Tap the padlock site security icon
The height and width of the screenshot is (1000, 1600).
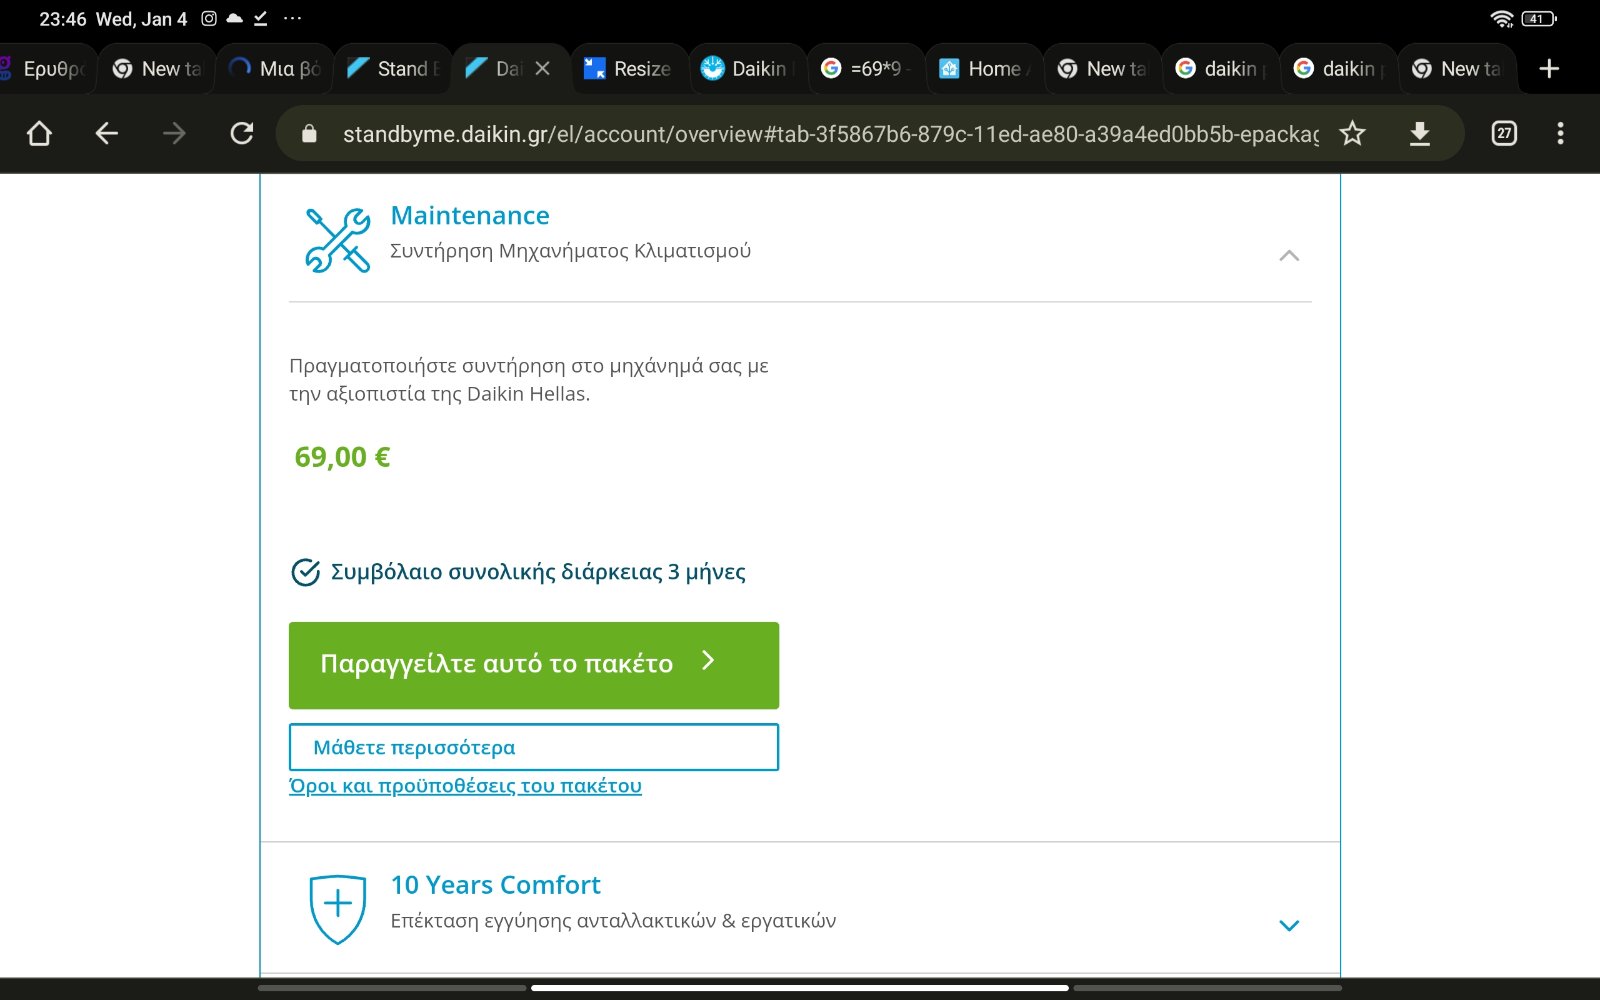(x=309, y=133)
